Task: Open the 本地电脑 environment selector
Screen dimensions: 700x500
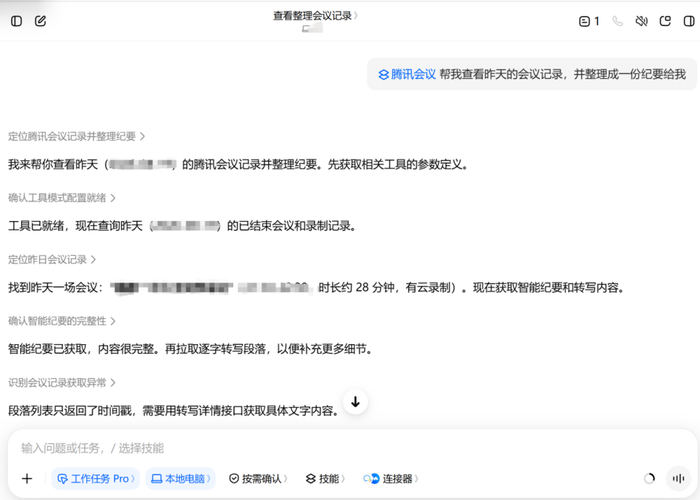Action: [x=181, y=479]
